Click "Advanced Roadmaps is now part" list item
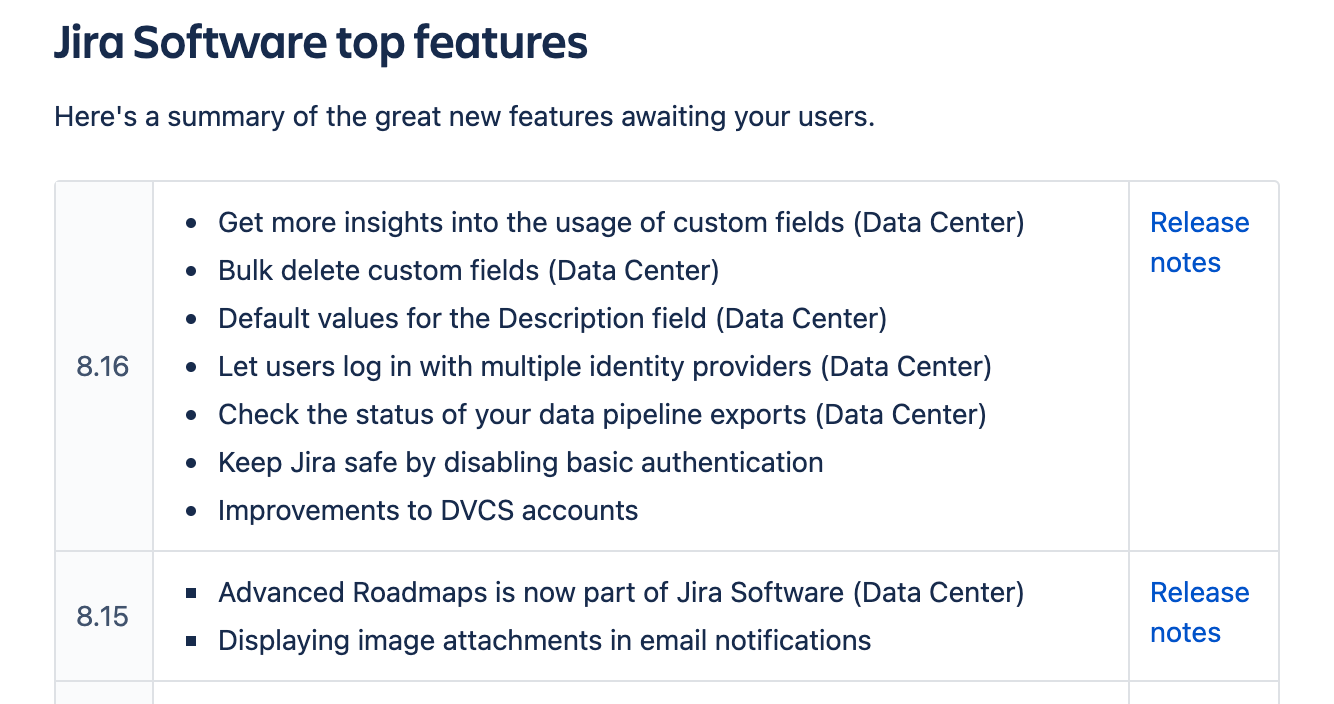This screenshot has height=704, width=1334. tap(621, 592)
